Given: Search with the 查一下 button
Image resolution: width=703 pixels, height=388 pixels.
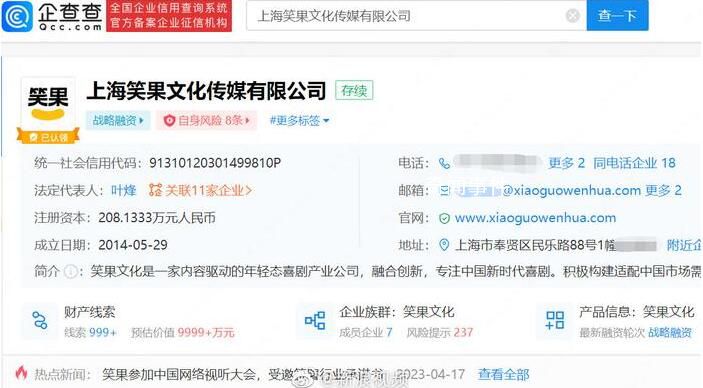Looking at the screenshot, I should 617,16.
